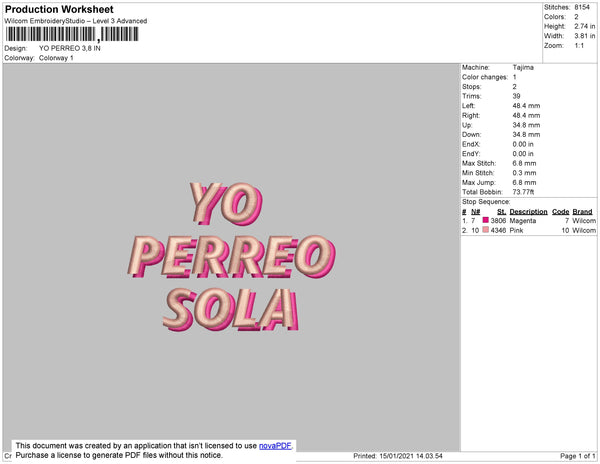Click the 'Pink' description in row 2
This screenshot has width=600, height=464.
[516, 230]
